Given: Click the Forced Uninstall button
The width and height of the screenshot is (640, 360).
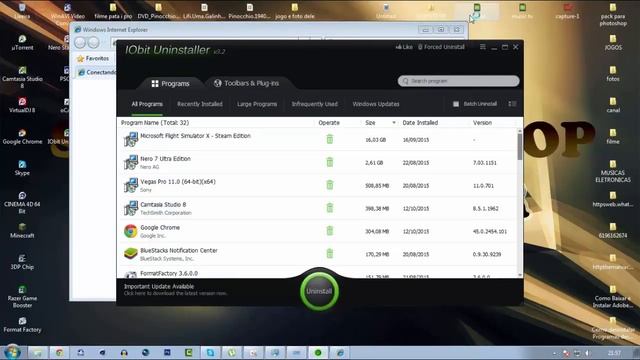Looking at the screenshot, I should point(441,47).
